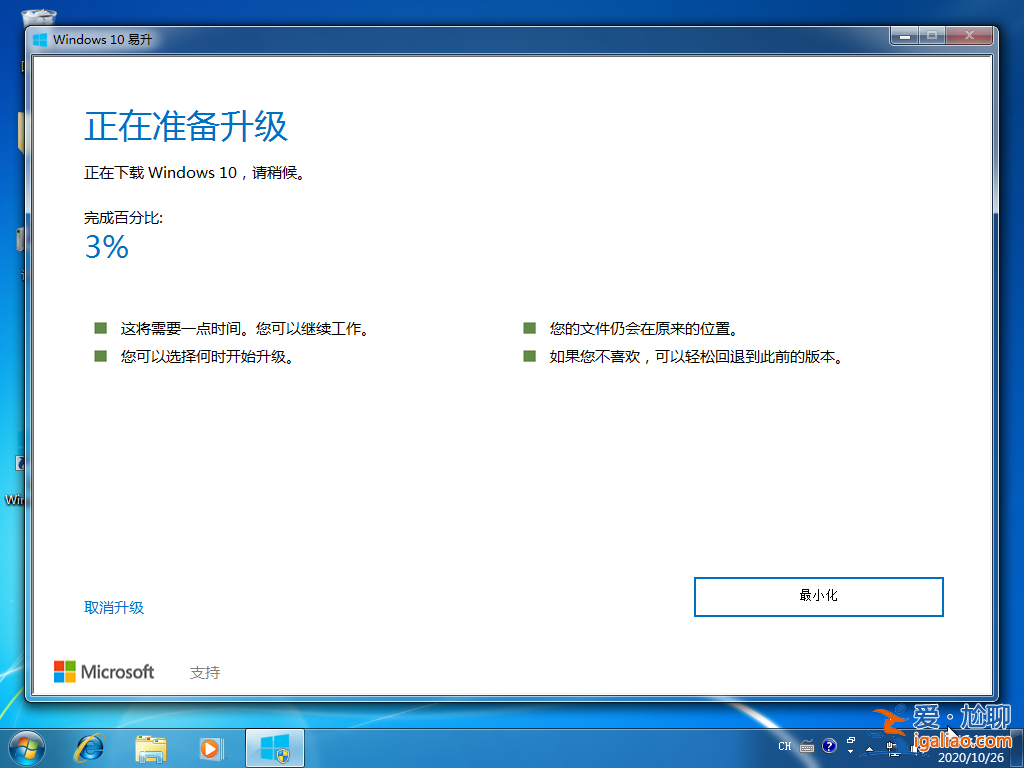1024x768 pixels.
Task: Click the green check beside 这将需要一点时间
Action: coord(100,327)
